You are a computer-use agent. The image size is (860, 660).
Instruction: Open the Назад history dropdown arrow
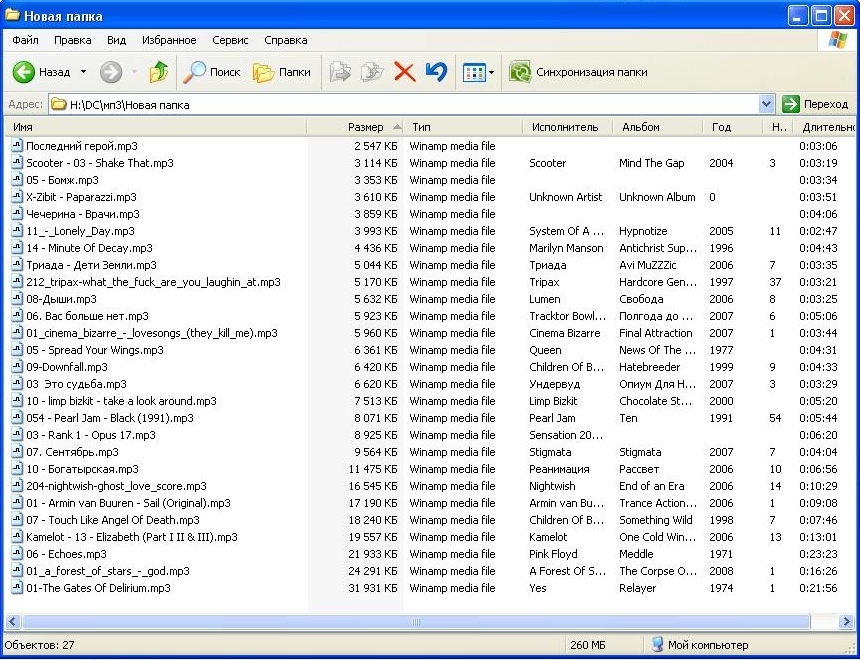point(83,72)
